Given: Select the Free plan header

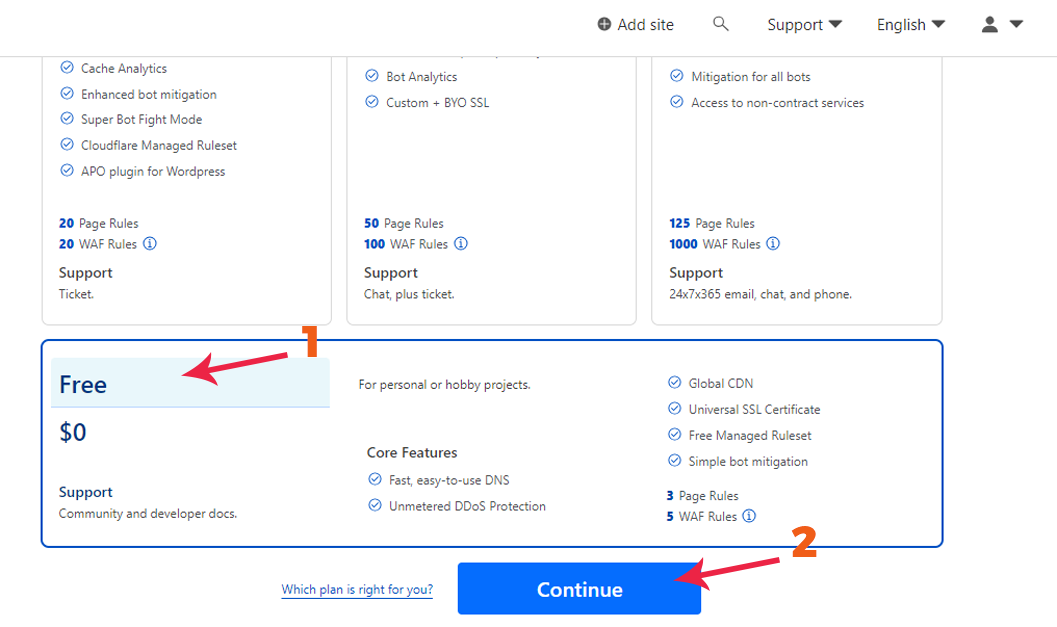Looking at the screenshot, I should pos(190,384).
